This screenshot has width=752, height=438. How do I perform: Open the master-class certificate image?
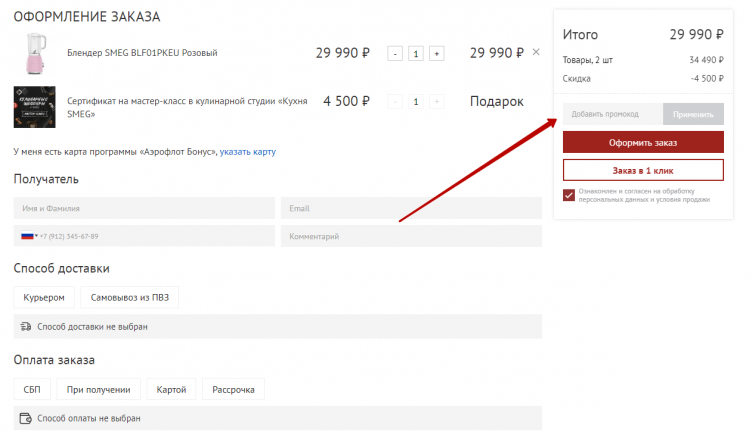click(x=33, y=107)
